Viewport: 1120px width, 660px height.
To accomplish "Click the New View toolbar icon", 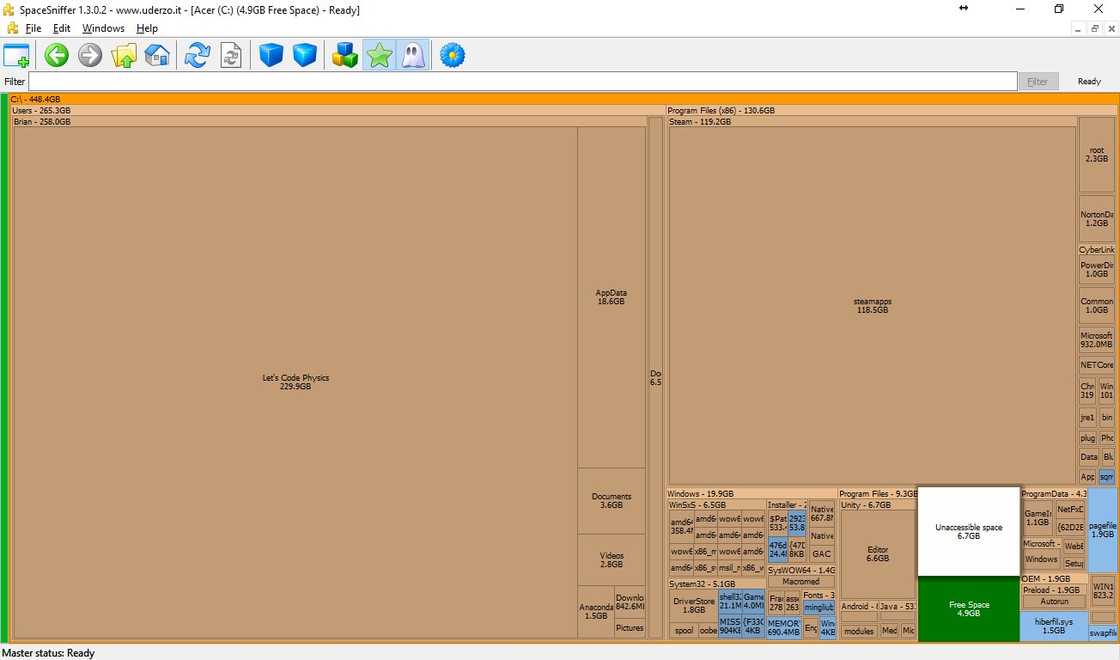I will pyautogui.click(x=17, y=55).
